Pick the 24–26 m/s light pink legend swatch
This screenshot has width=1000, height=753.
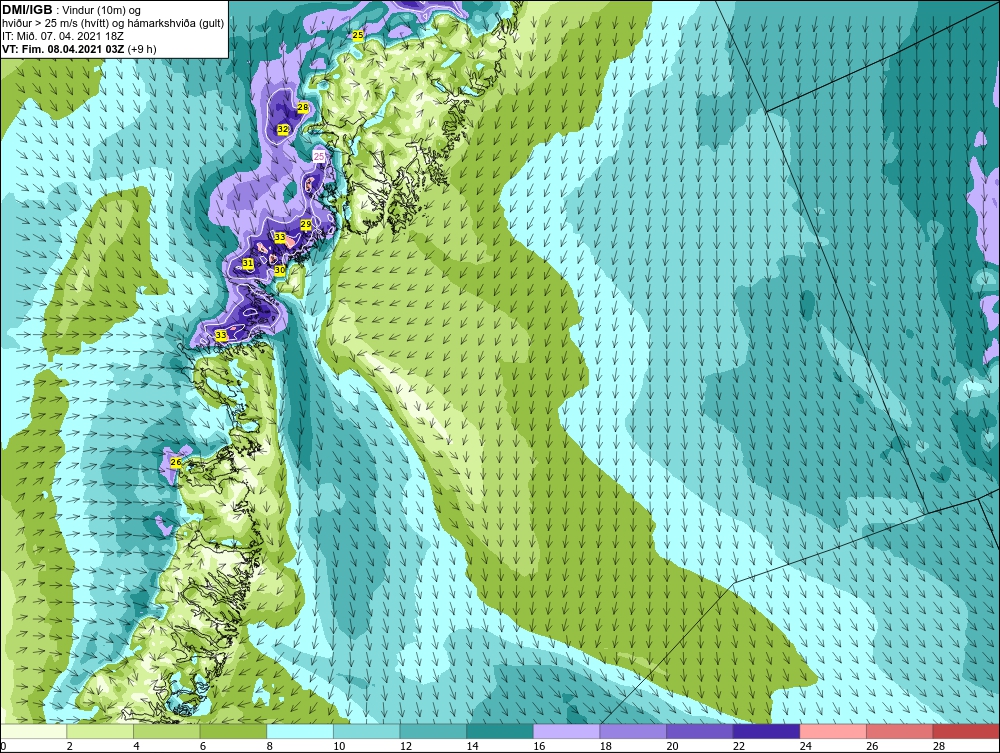(833, 731)
